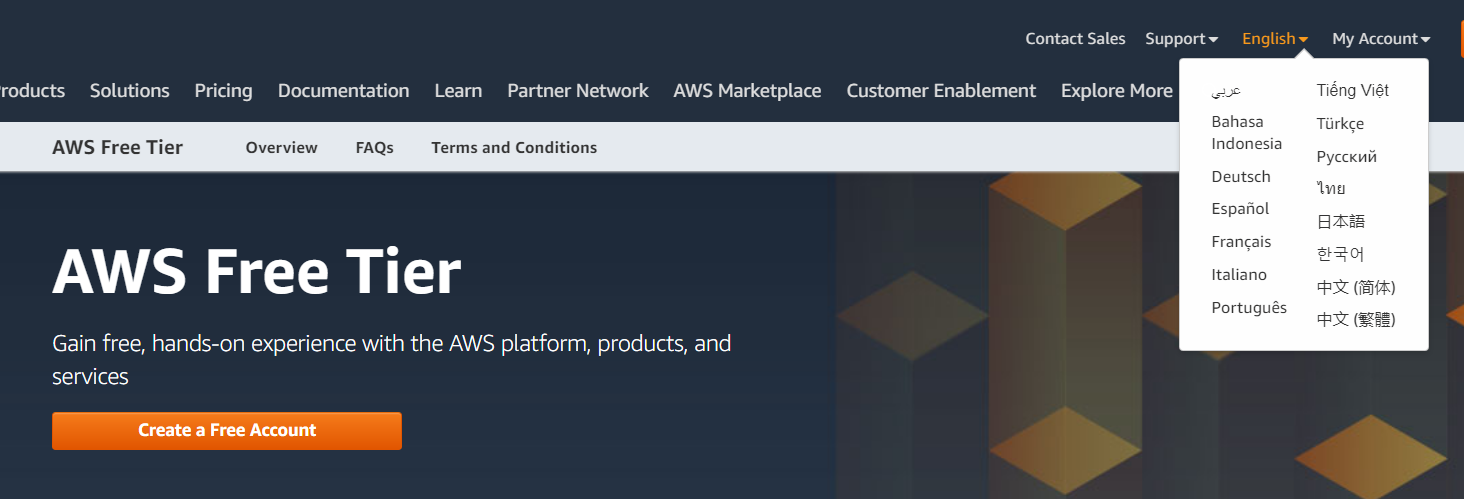Open the Solutions menu
The image size is (1464, 499).
coord(130,91)
